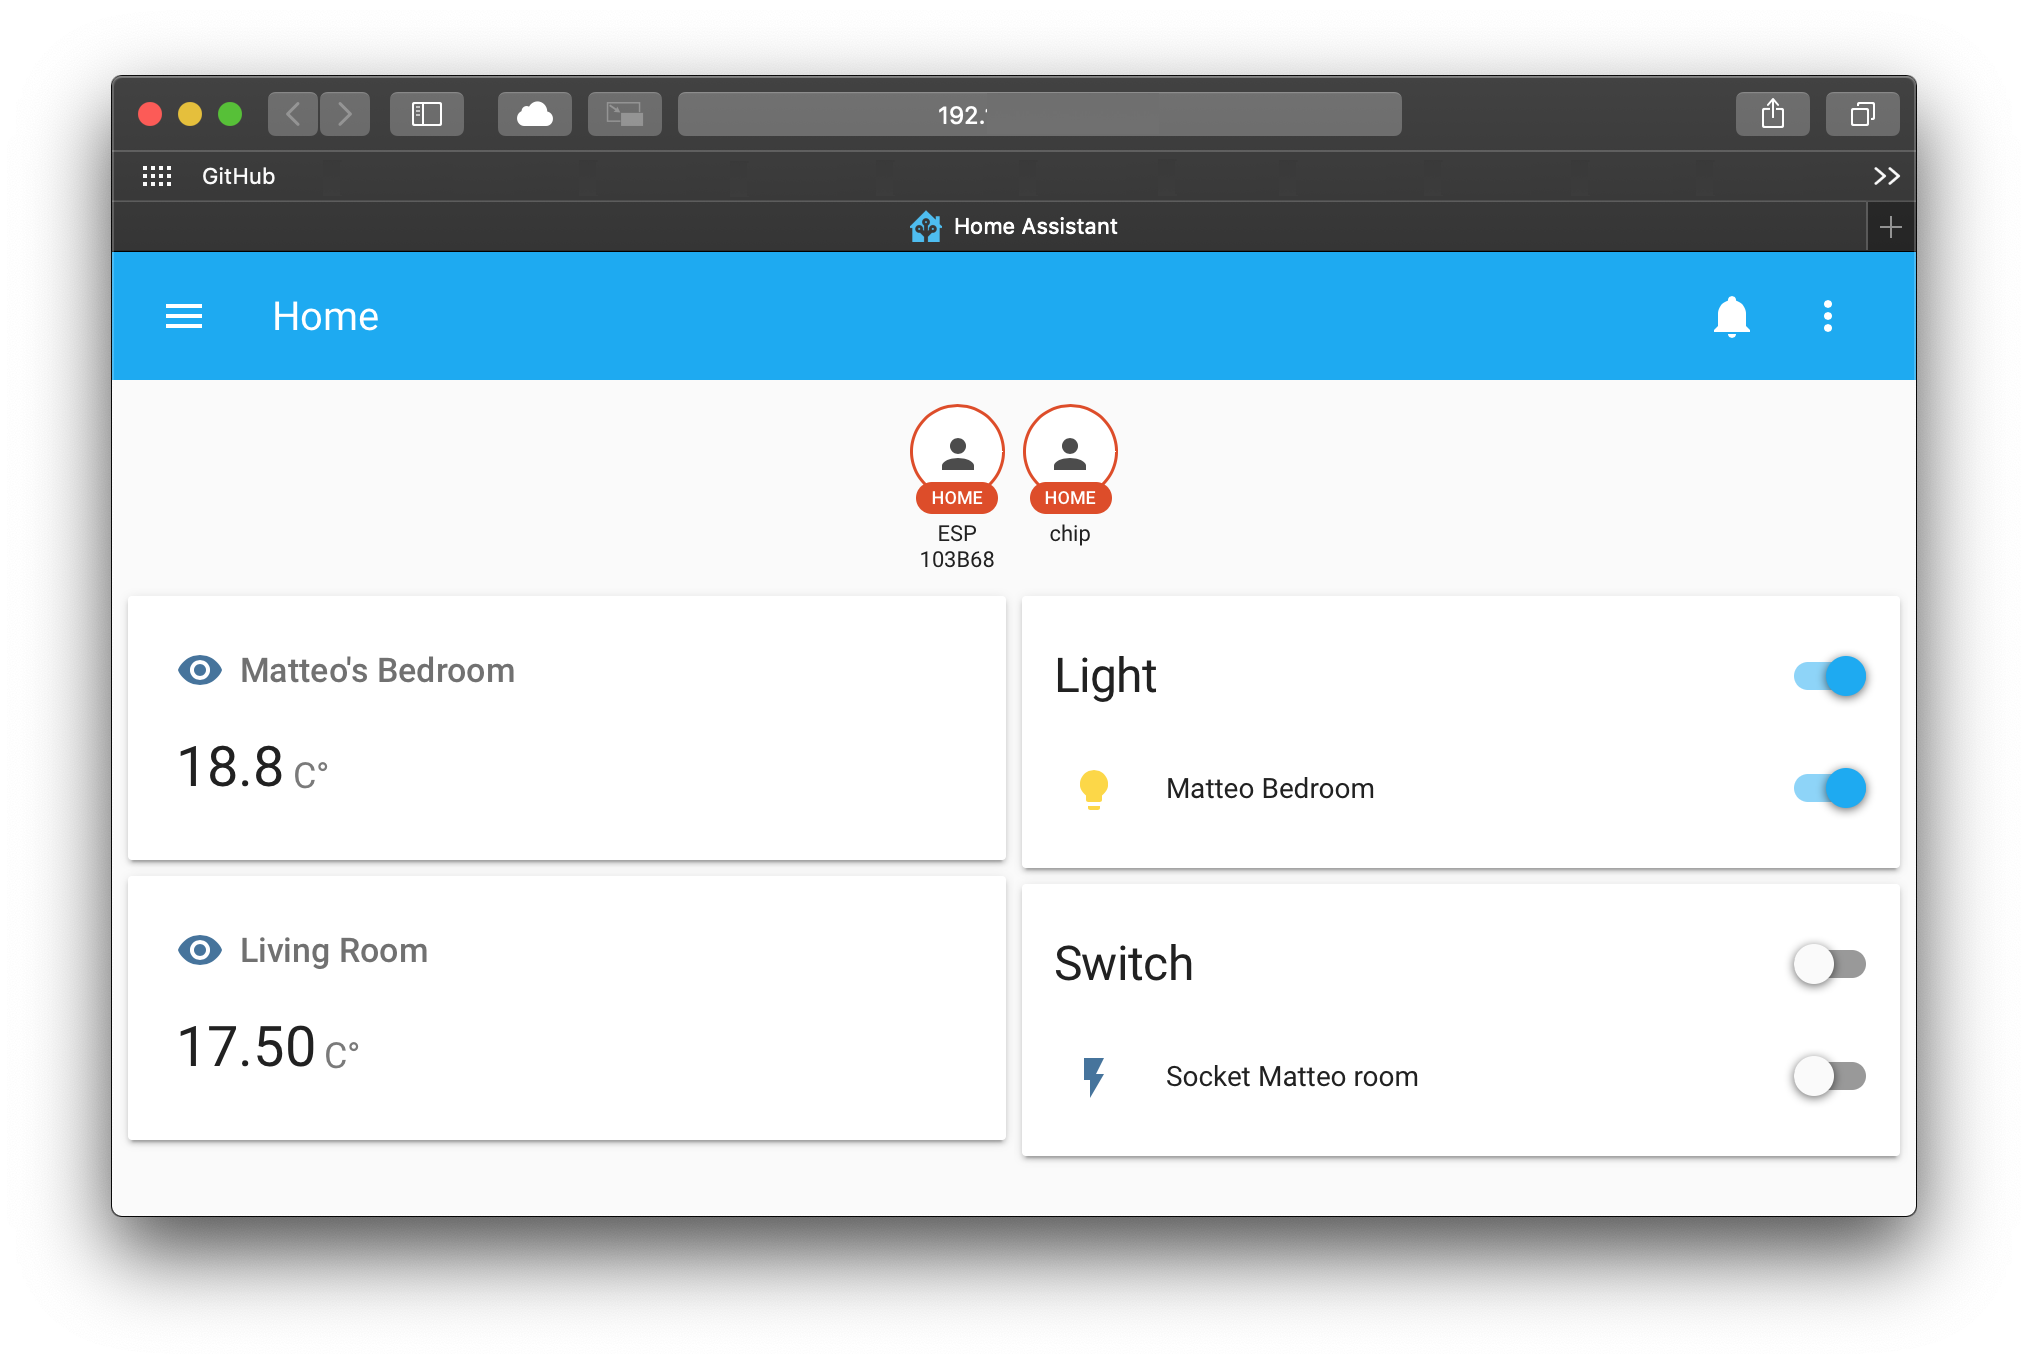Click the Matteo Bedroom light label
The image size is (2028, 1364).
tap(1270, 789)
